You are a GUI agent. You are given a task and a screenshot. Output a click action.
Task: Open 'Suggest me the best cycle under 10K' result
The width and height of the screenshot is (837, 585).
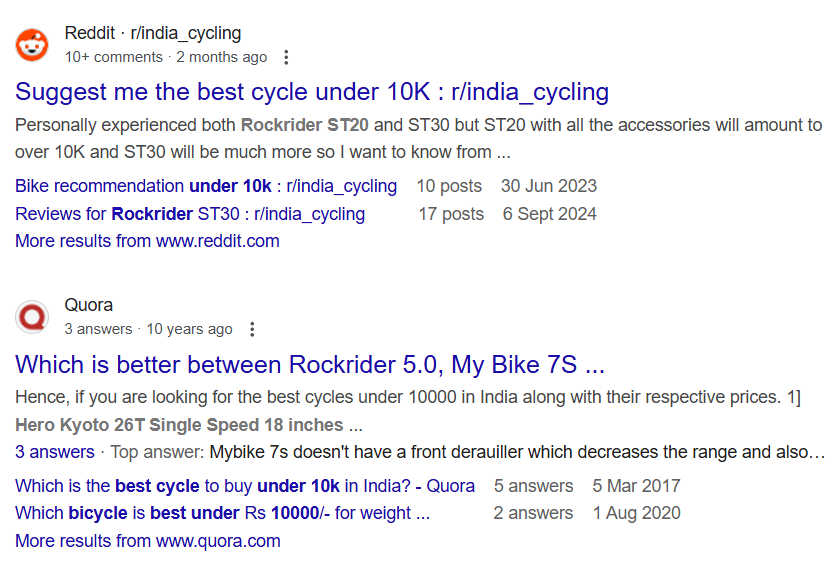click(312, 92)
